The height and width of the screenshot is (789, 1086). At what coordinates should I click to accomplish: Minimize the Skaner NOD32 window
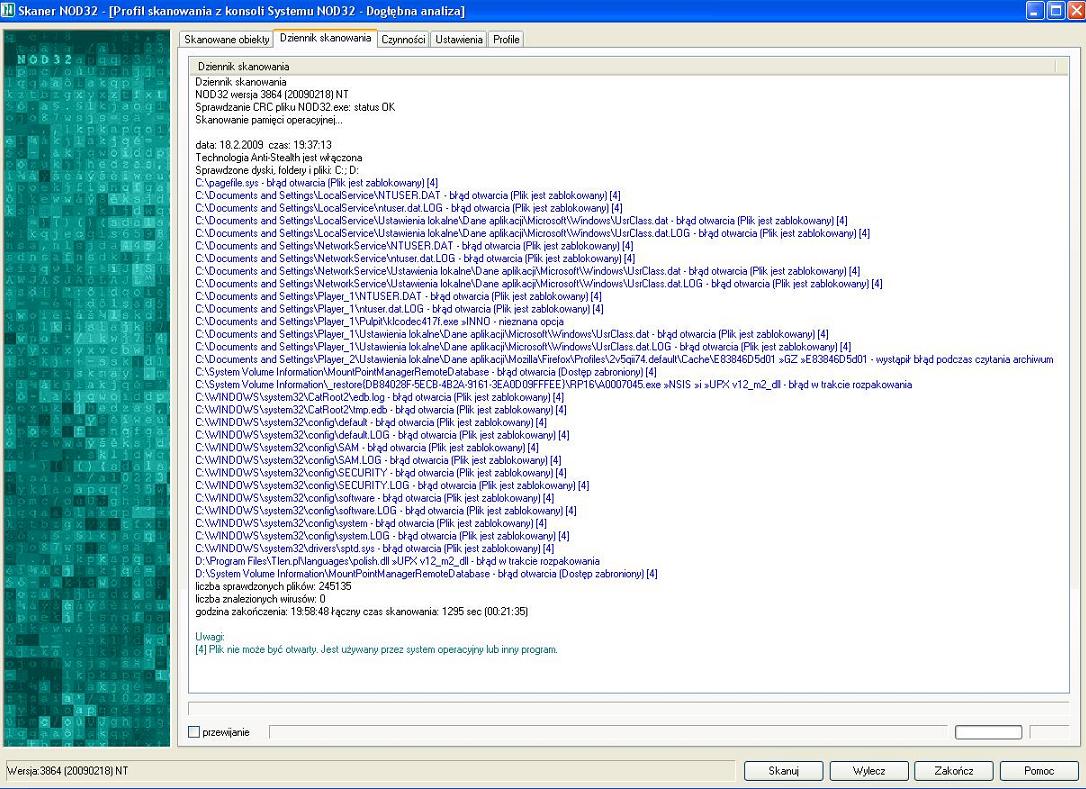[x=1035, y=10]
